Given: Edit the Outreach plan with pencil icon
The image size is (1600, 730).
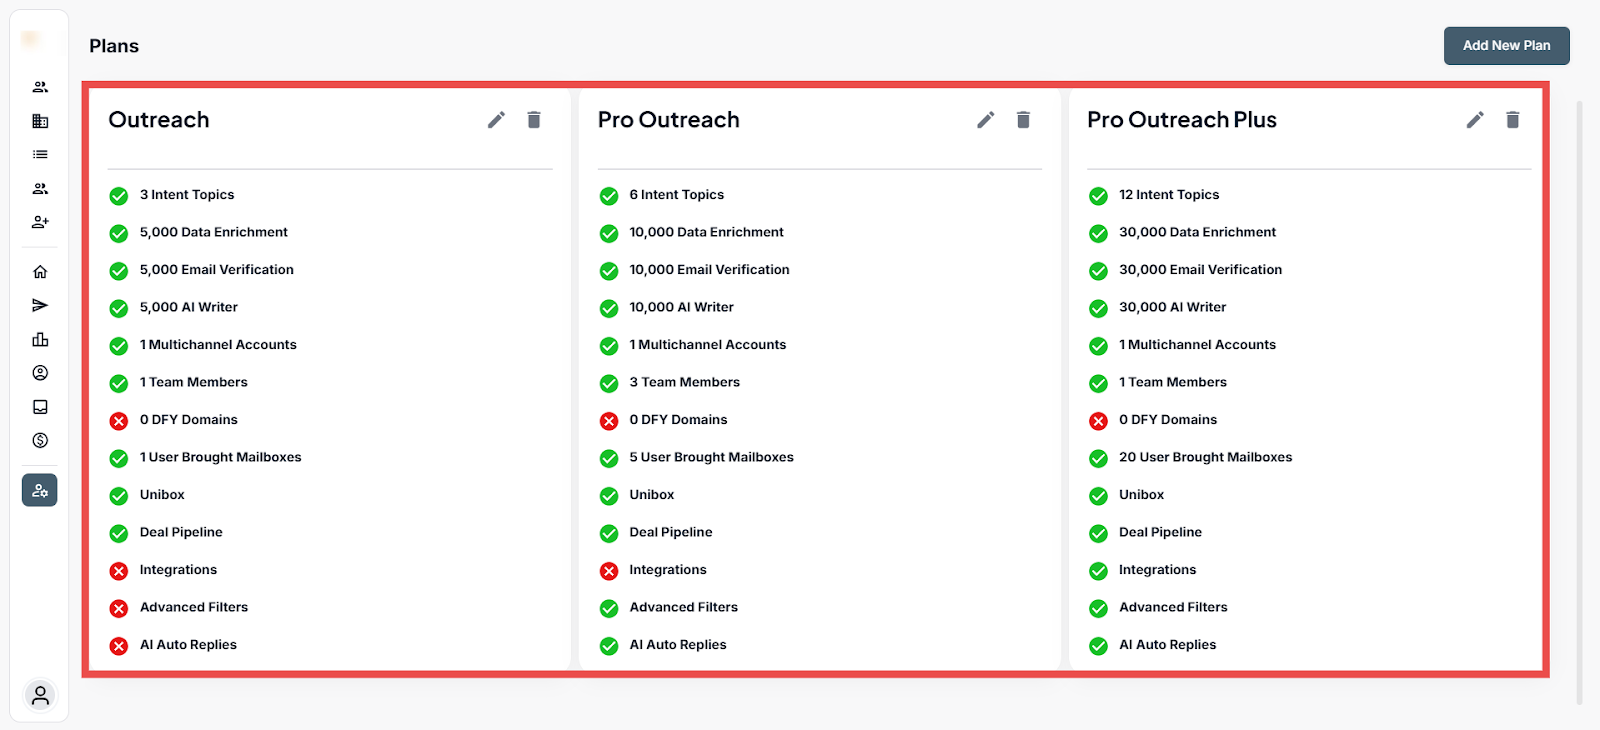Looking at the screenshot, I should click(496, 120).
